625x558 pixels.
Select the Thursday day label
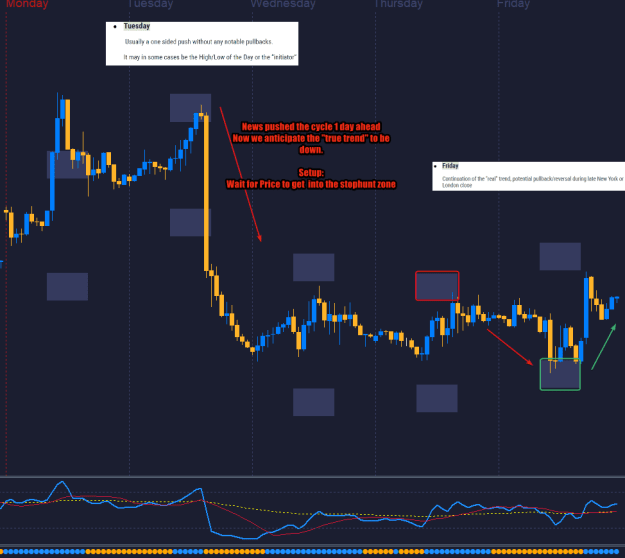coord(398,4)
